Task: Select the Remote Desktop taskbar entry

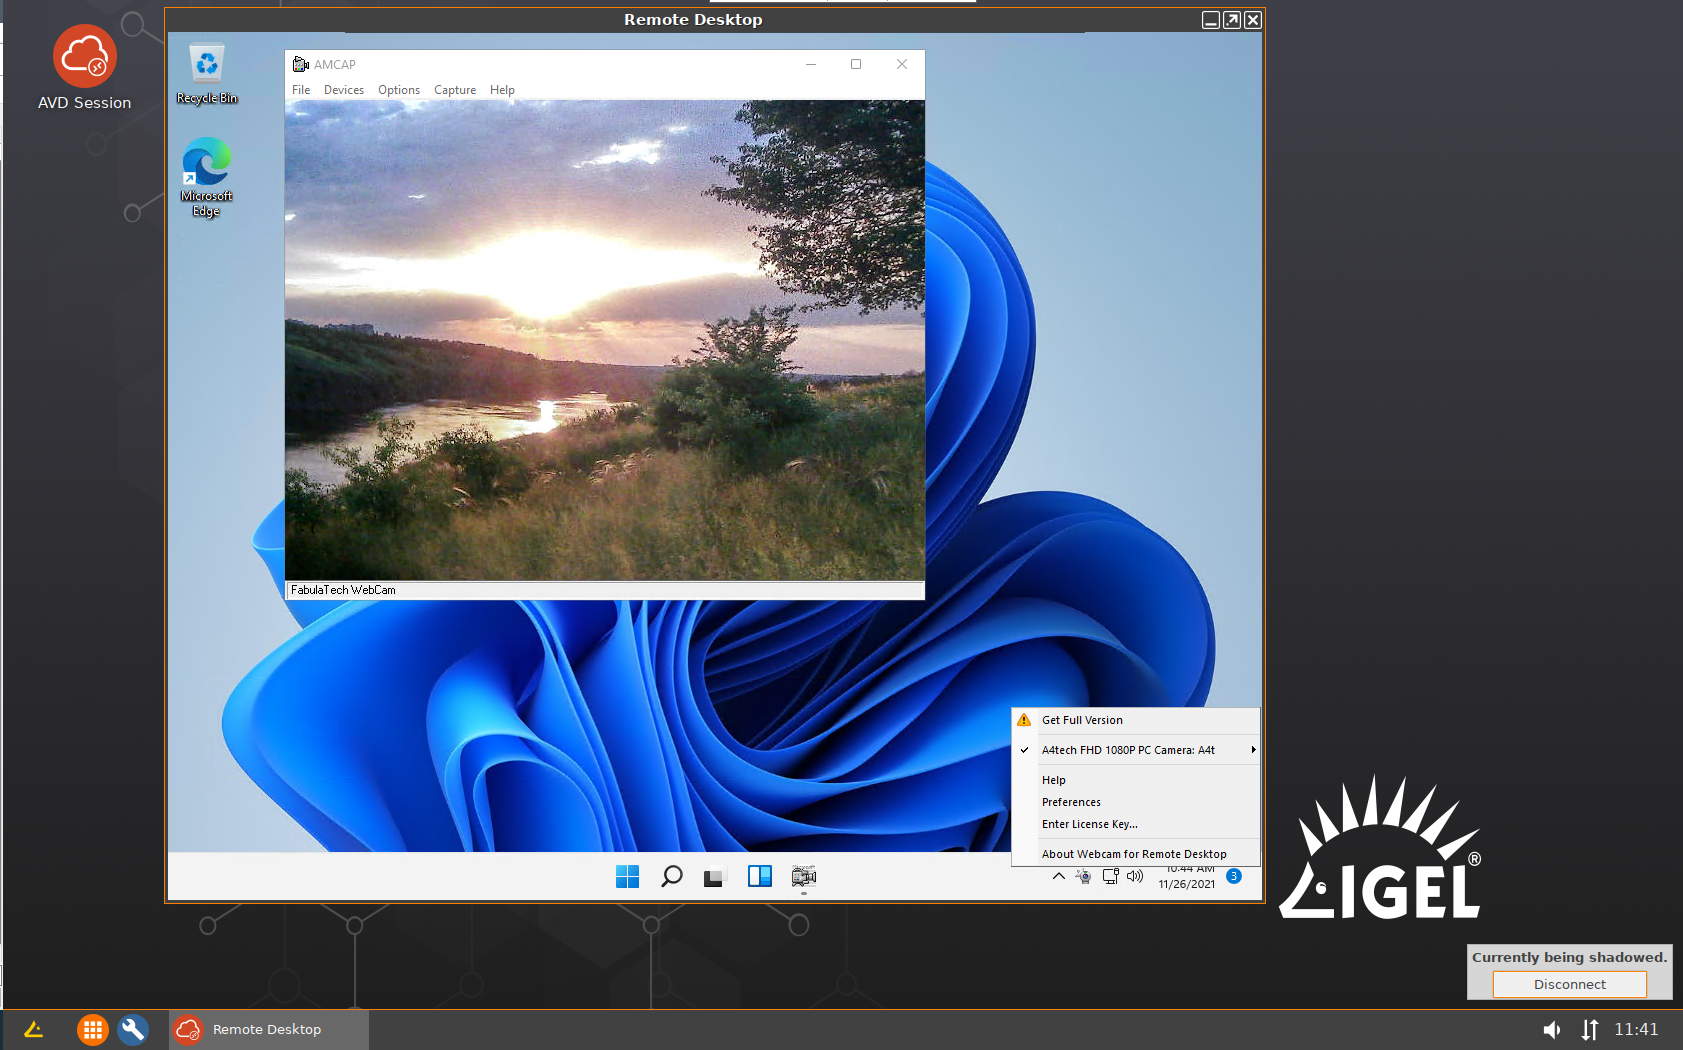Action: tap(268, 1029)
